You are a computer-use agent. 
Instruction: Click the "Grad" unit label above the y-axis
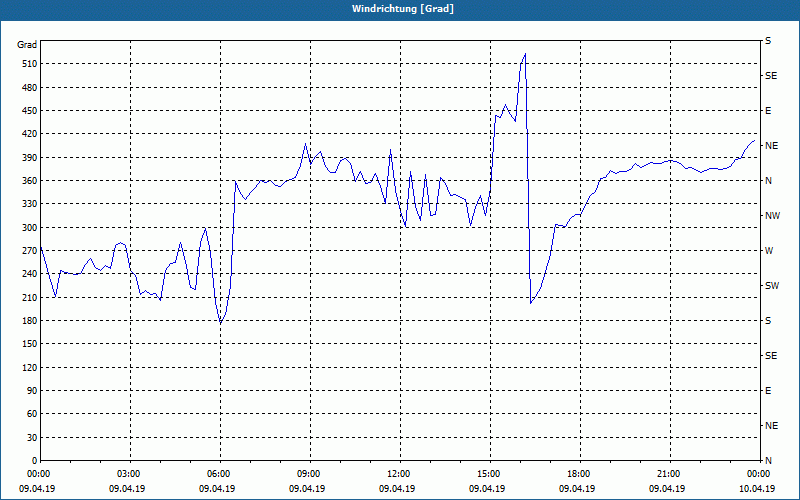click(27, 45)
